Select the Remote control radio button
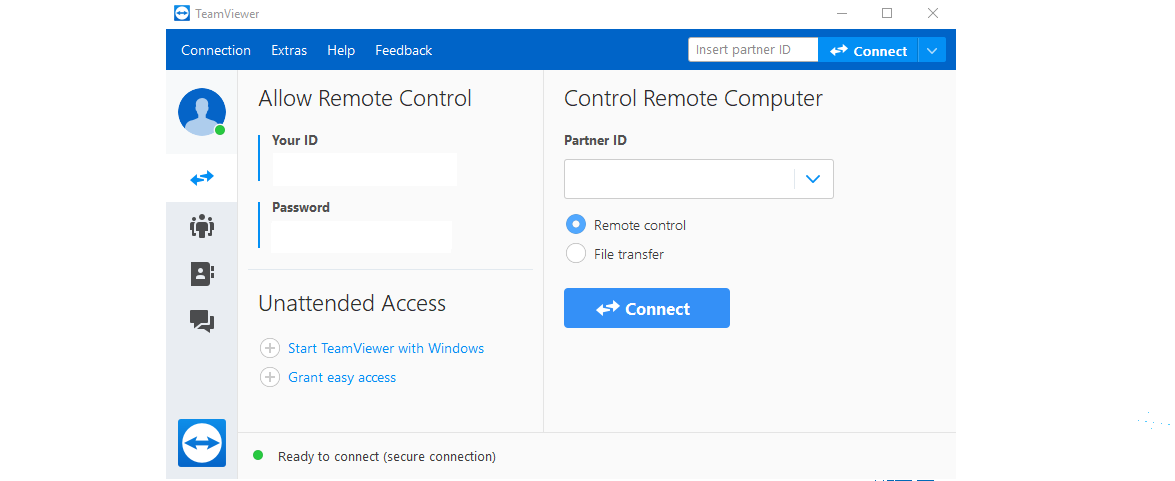This screenshot has width=1175, height=481. click(576, 225)
